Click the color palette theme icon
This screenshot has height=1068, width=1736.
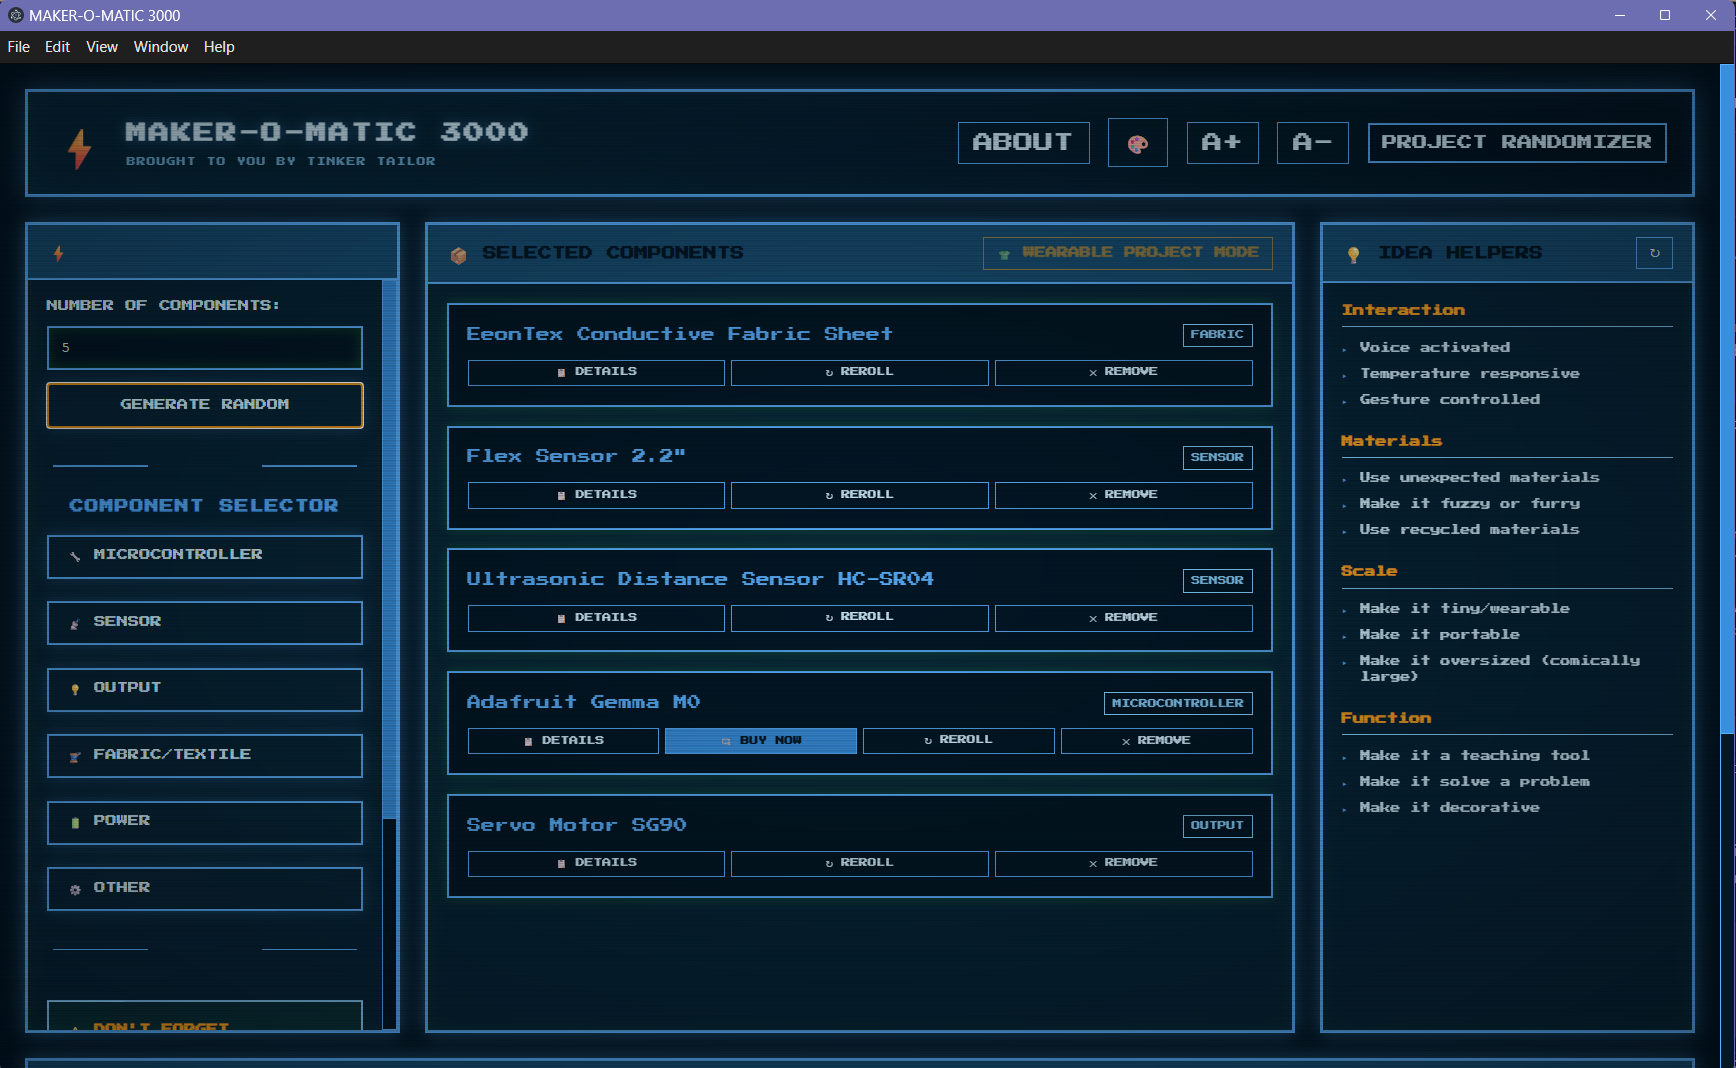(1137, 144)
